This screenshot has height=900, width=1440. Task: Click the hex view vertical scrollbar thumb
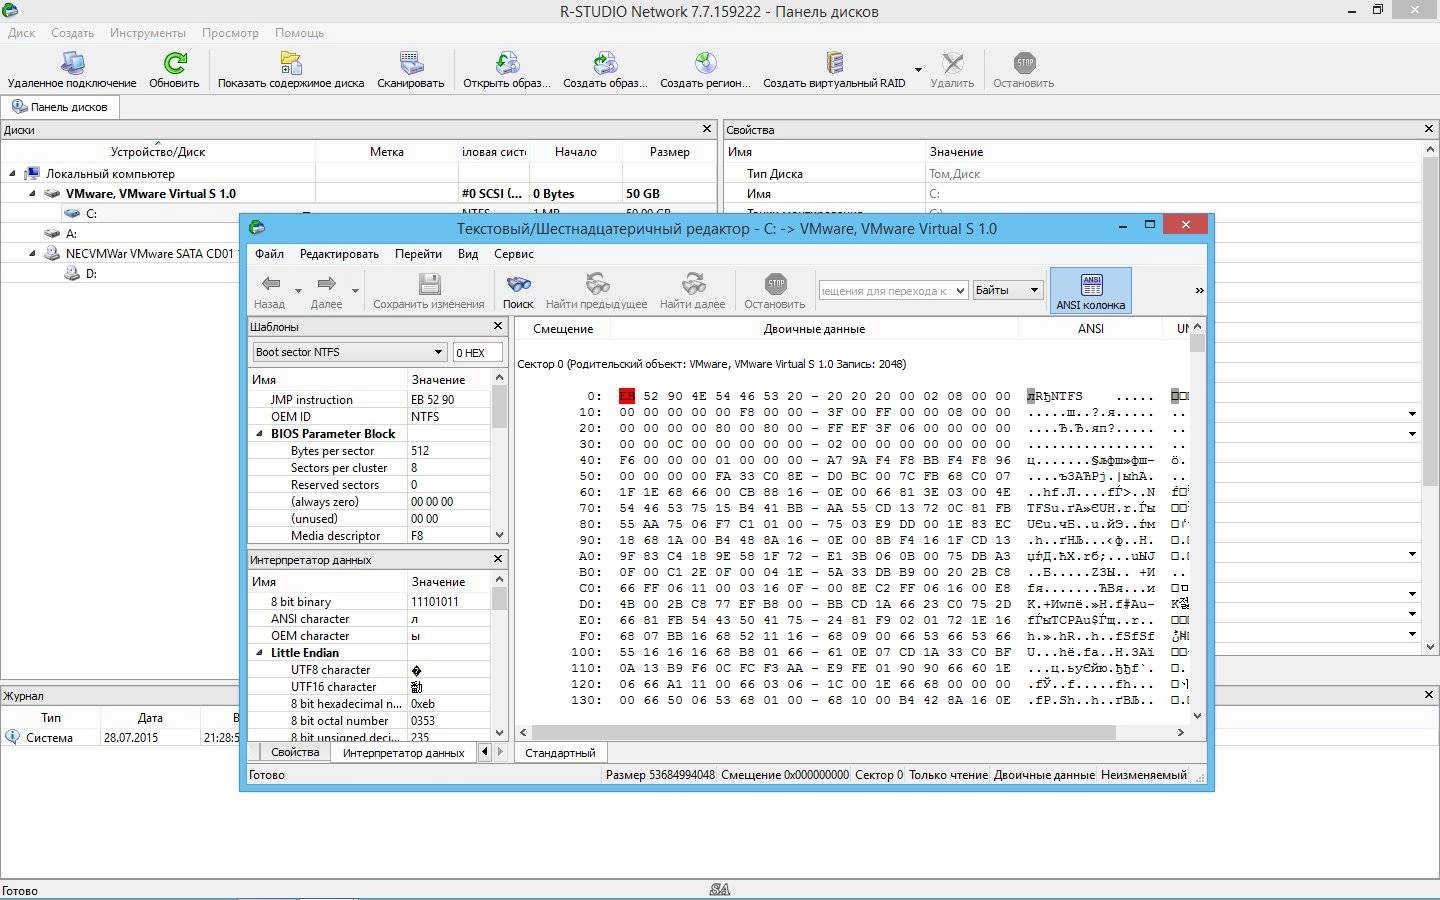coord(1197,343)
